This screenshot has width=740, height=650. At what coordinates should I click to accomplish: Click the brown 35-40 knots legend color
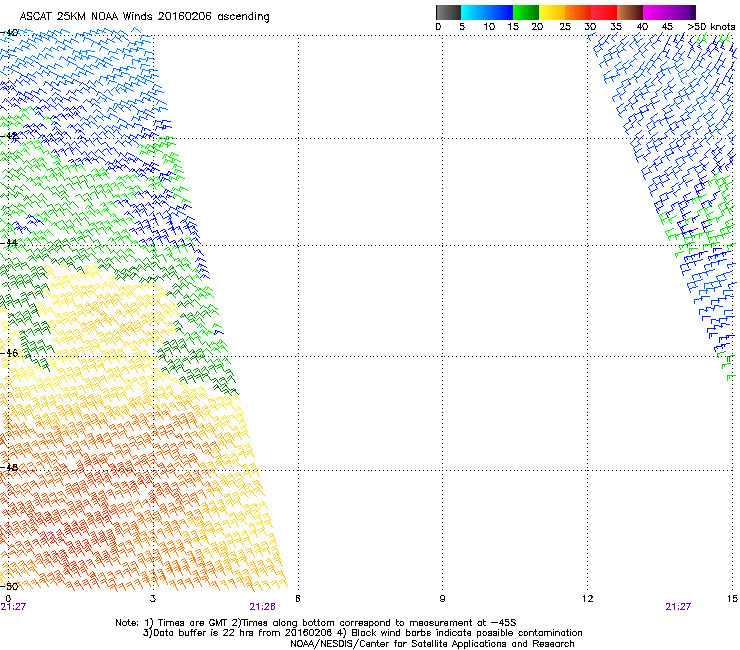point(630,12)
